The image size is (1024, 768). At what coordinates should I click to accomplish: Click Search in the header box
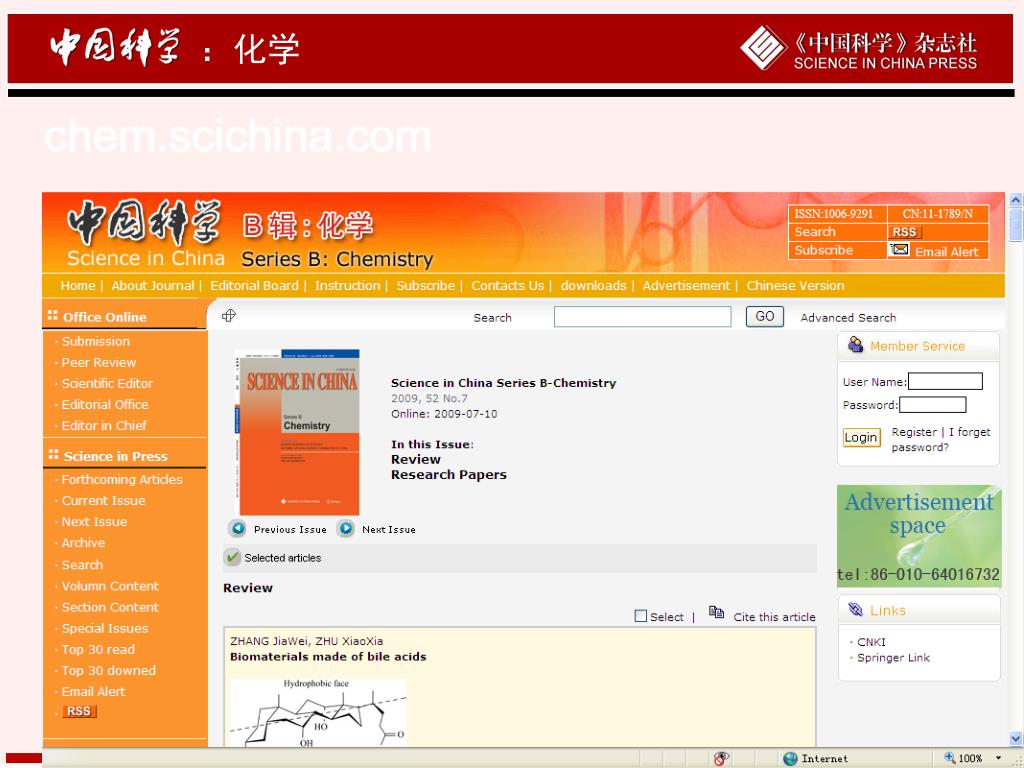pyautogui.click(x=815, y=232)
